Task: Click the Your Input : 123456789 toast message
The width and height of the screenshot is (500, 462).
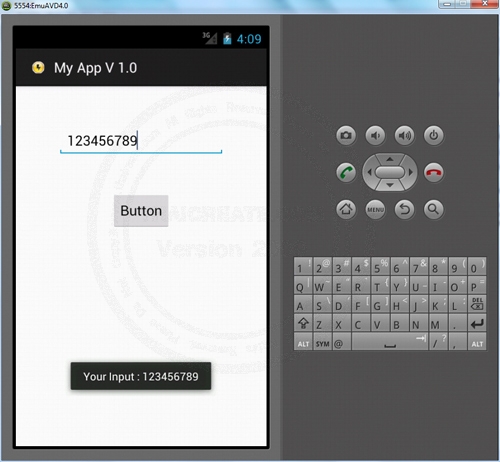Action: click(141, 376)
